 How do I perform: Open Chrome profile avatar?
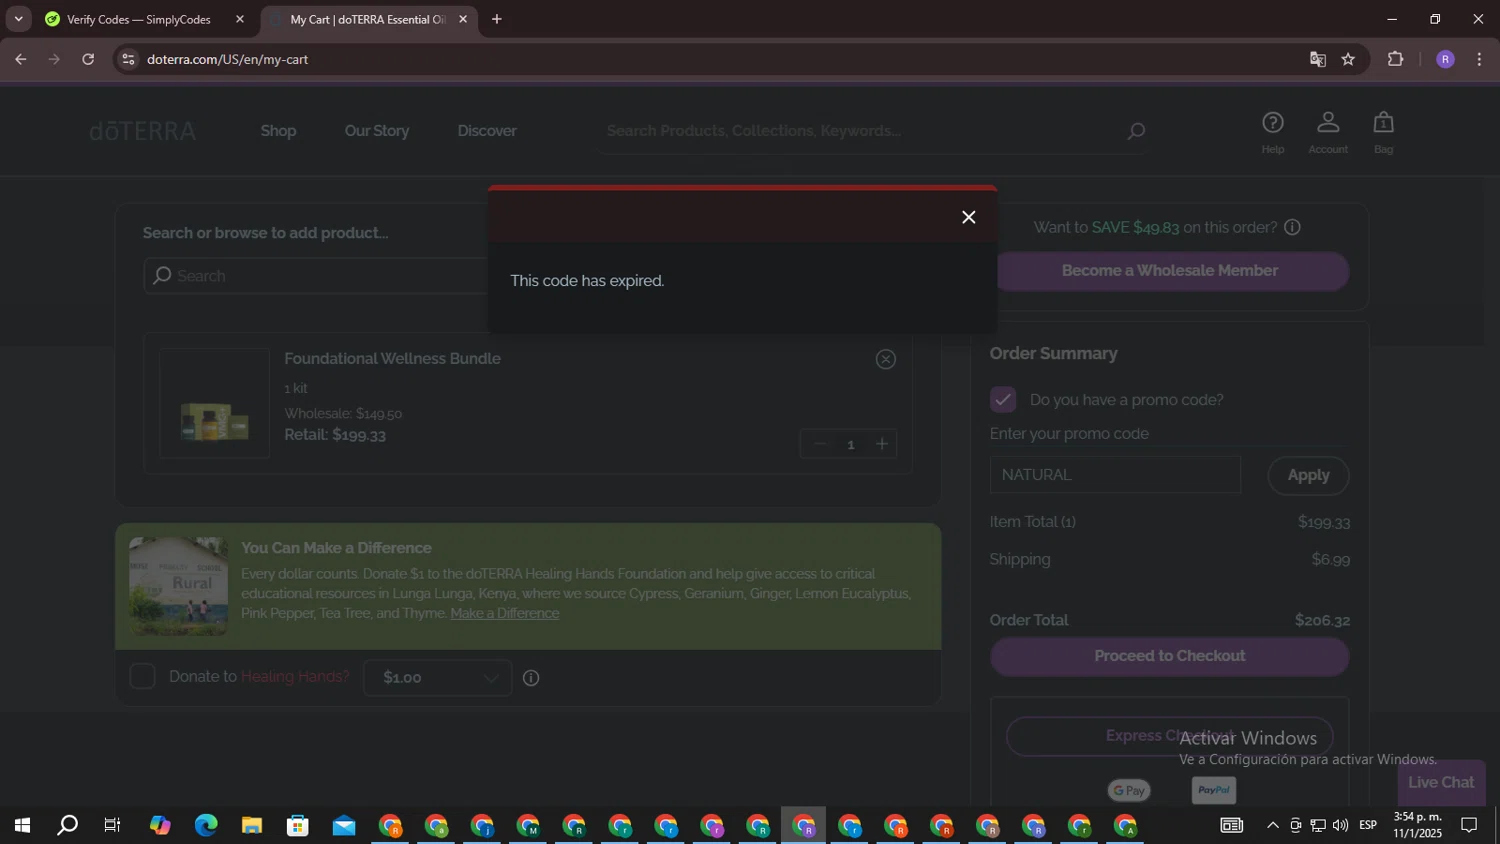[x=1445, y=59]
